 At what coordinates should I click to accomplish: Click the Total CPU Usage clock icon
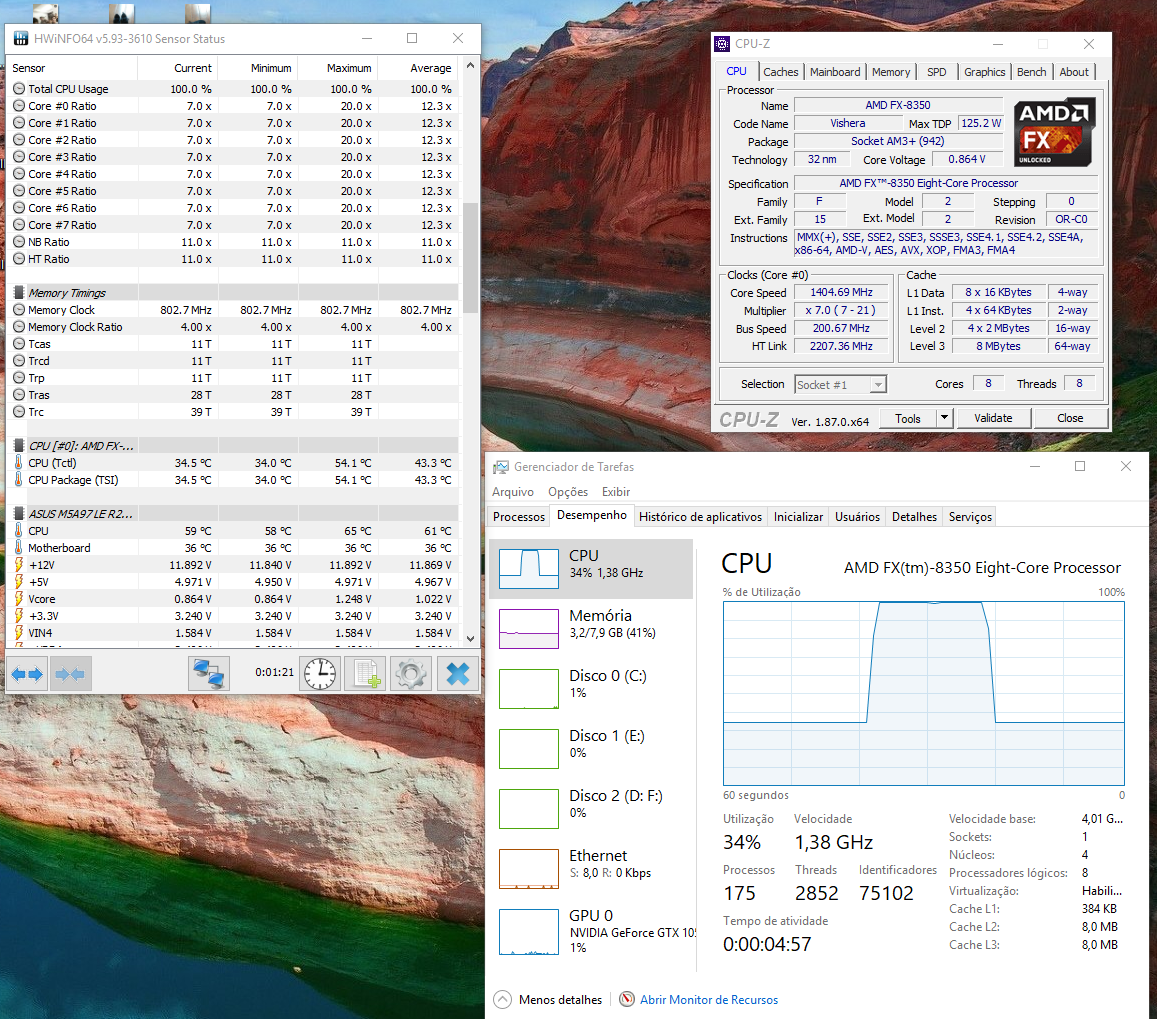tap(19, 89)
